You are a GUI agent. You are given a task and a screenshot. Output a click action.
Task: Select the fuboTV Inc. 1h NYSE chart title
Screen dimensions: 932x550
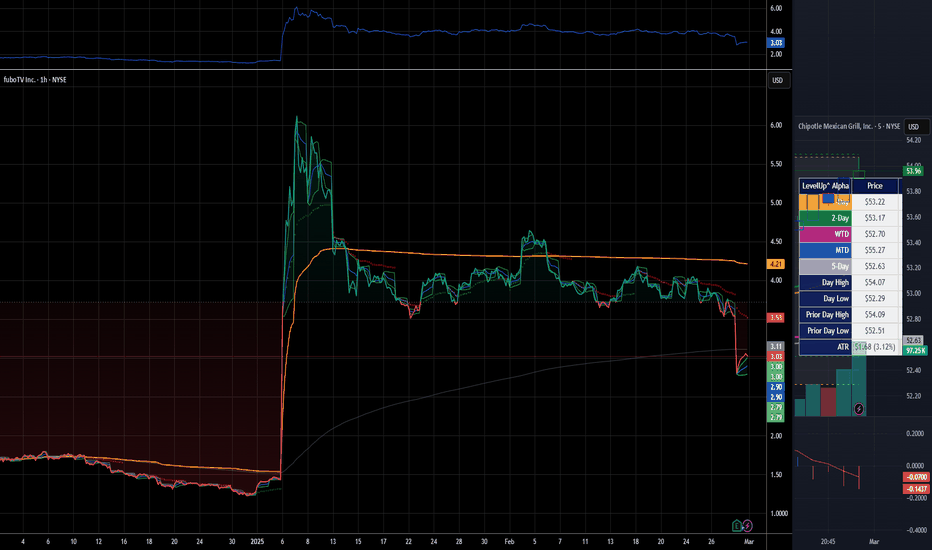[x=35, y=80]
